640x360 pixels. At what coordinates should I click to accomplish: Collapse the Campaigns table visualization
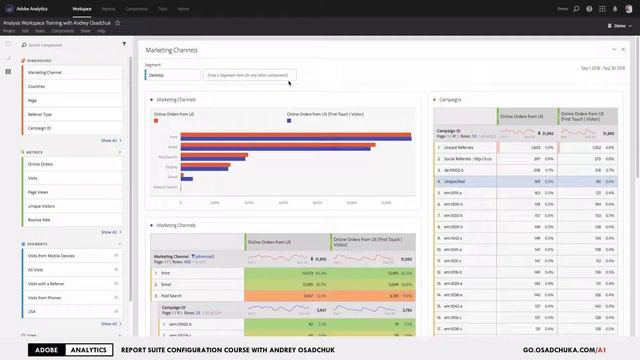click(434, 100)
